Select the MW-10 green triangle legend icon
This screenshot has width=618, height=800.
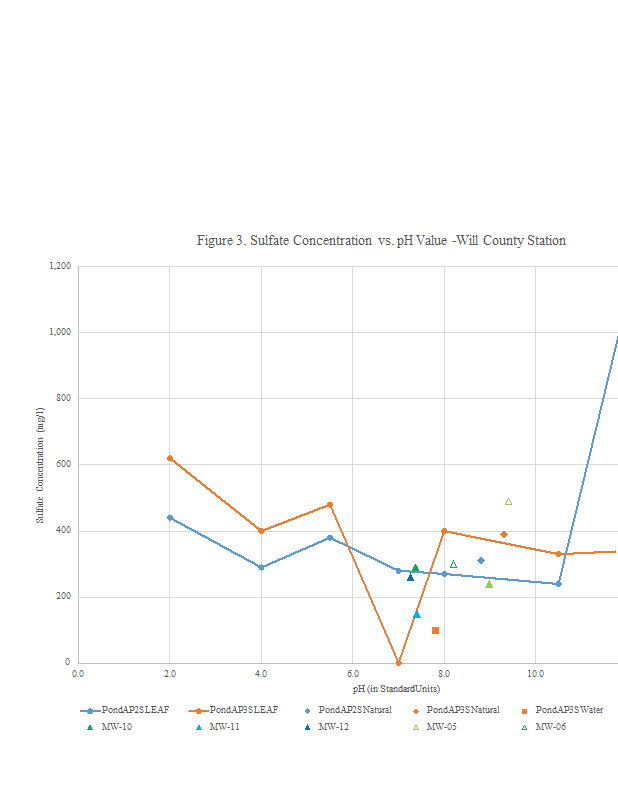(91, 727)
